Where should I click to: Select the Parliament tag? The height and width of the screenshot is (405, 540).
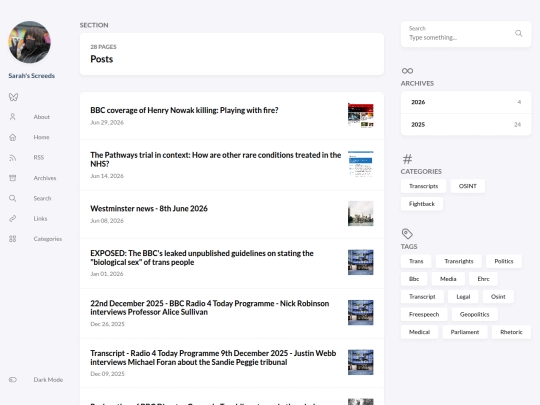point(465,332)
